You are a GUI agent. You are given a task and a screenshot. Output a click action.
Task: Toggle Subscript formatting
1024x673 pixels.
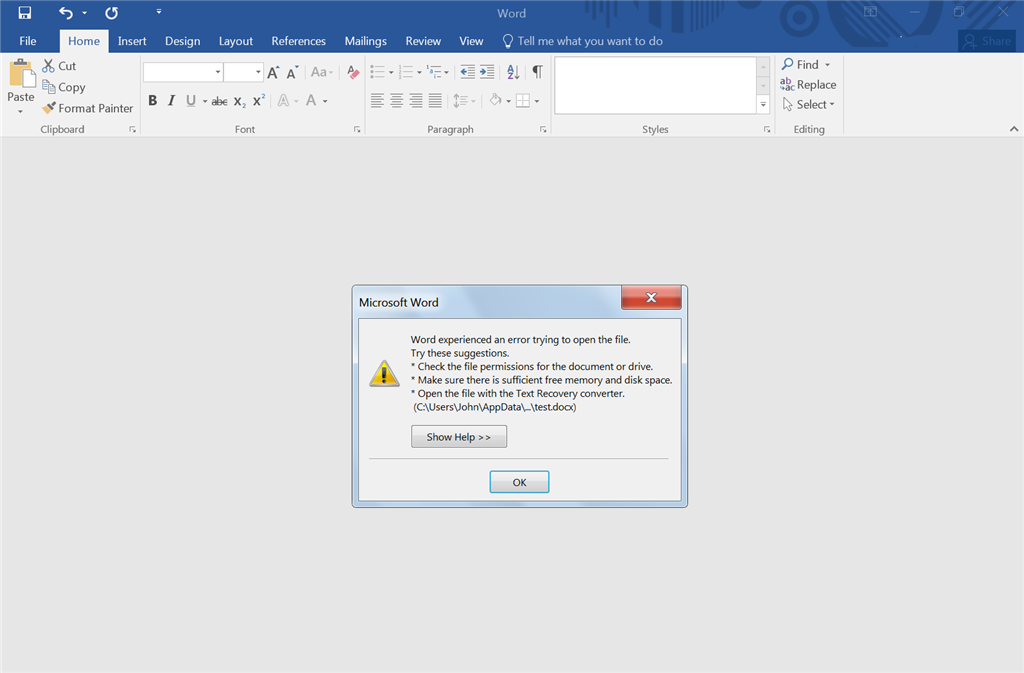[x=240, y=101]
